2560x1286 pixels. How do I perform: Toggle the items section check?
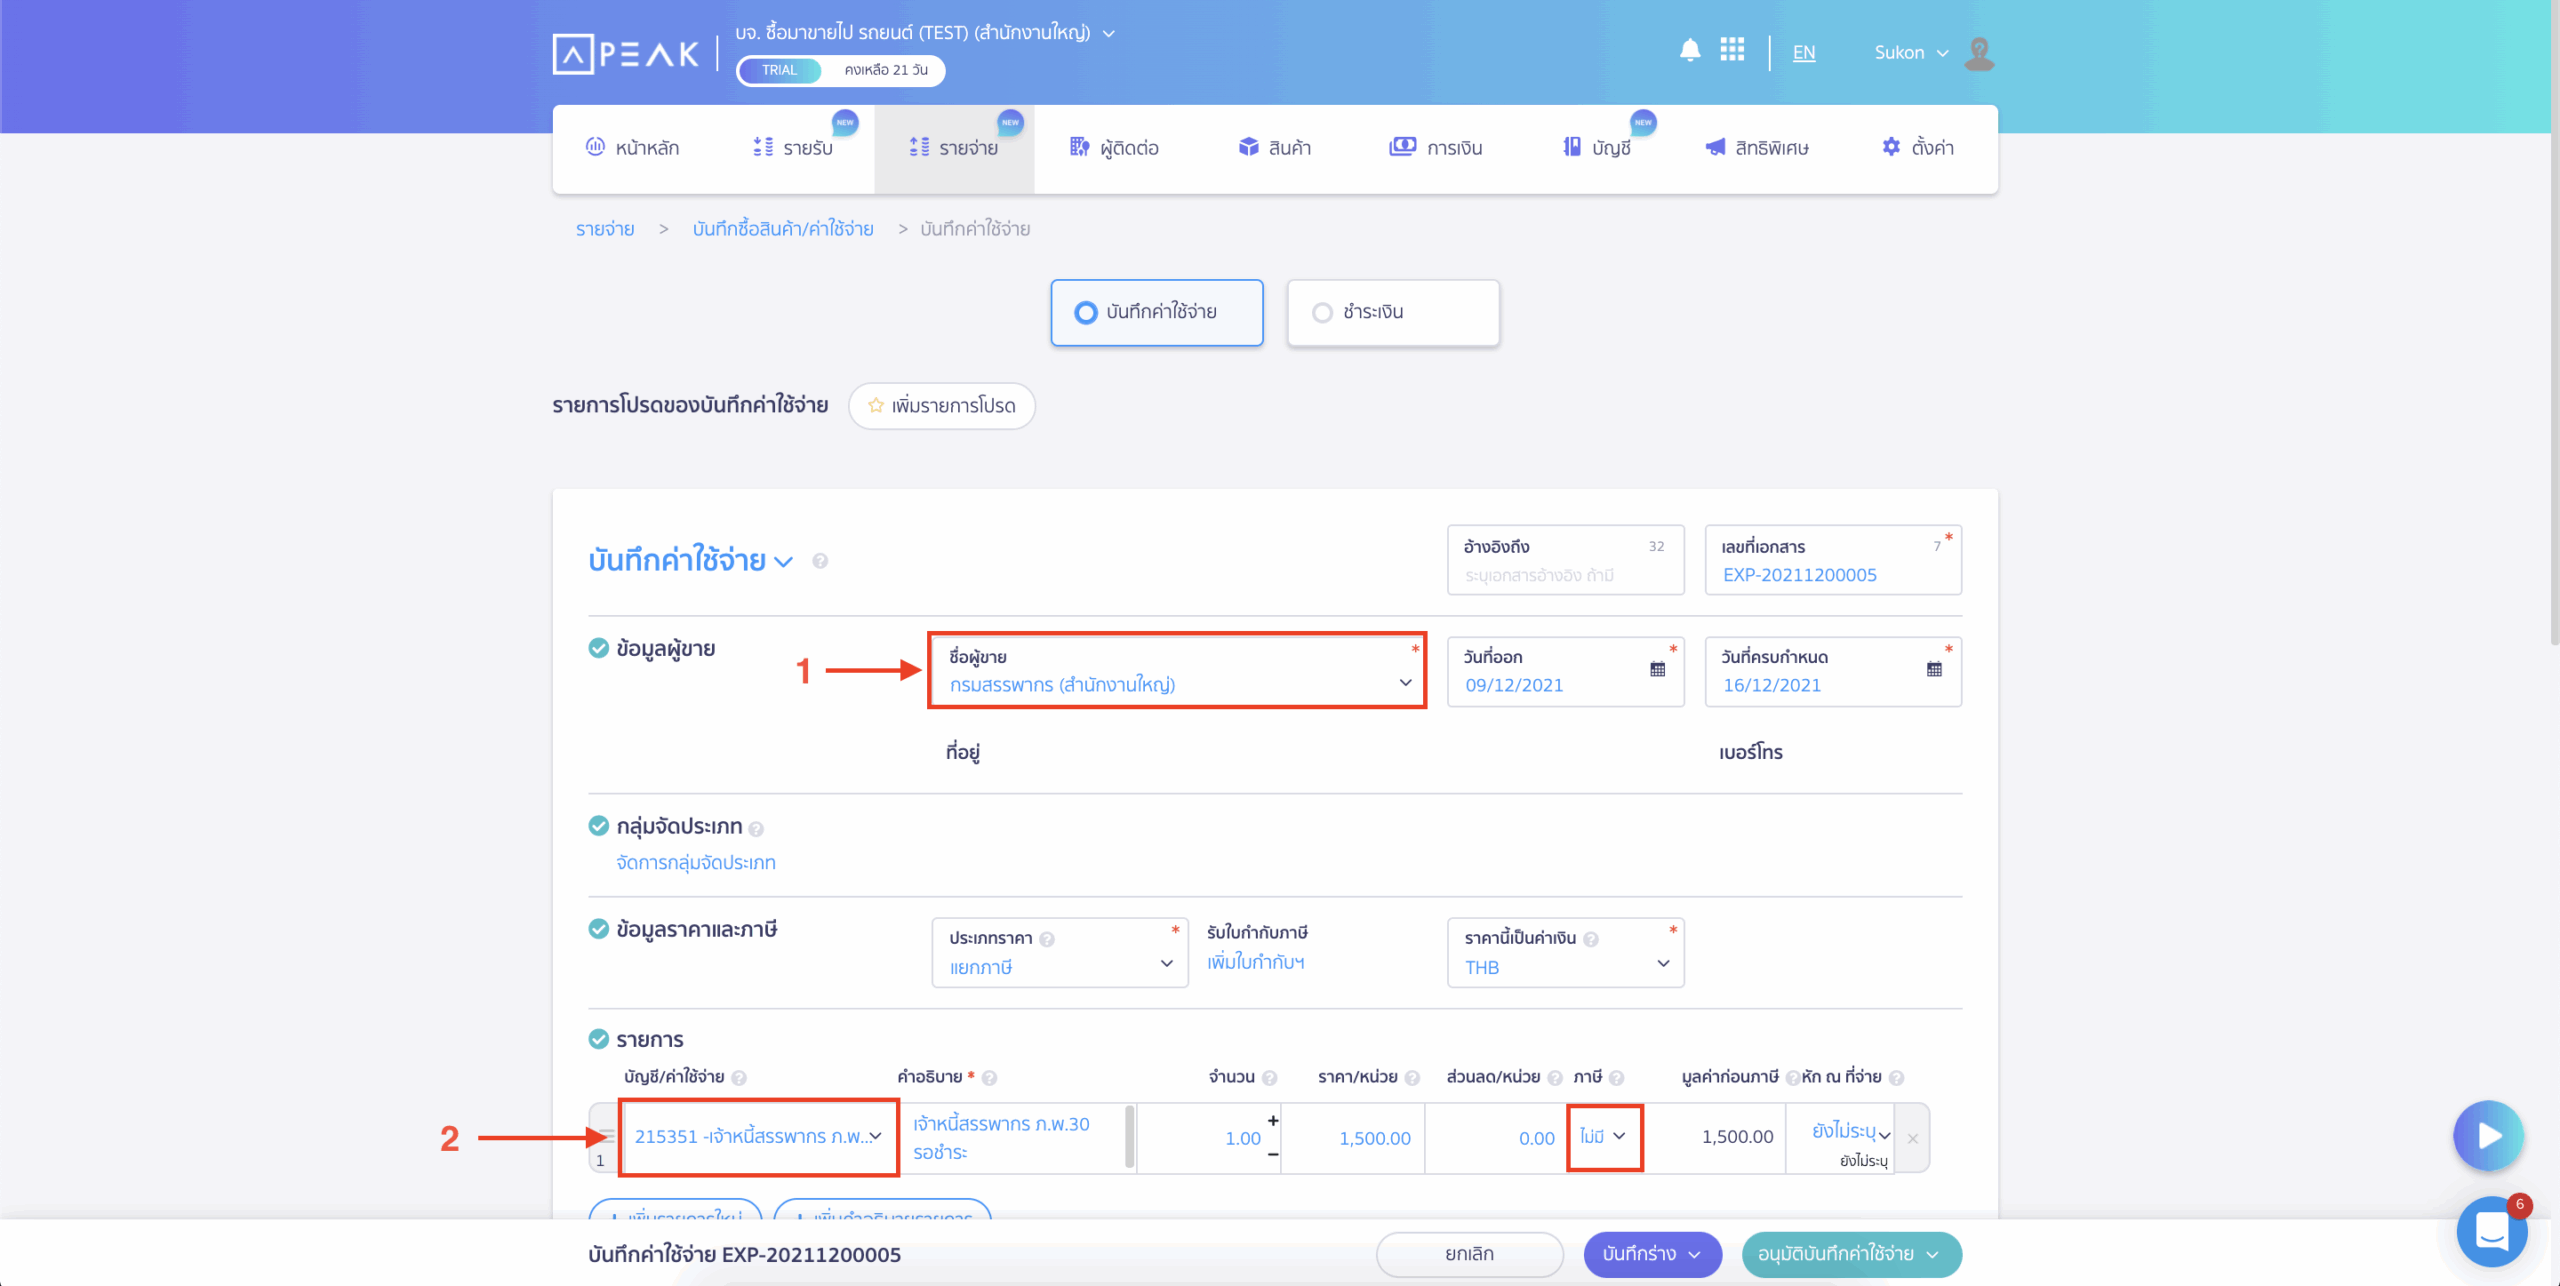[598, 1039]
